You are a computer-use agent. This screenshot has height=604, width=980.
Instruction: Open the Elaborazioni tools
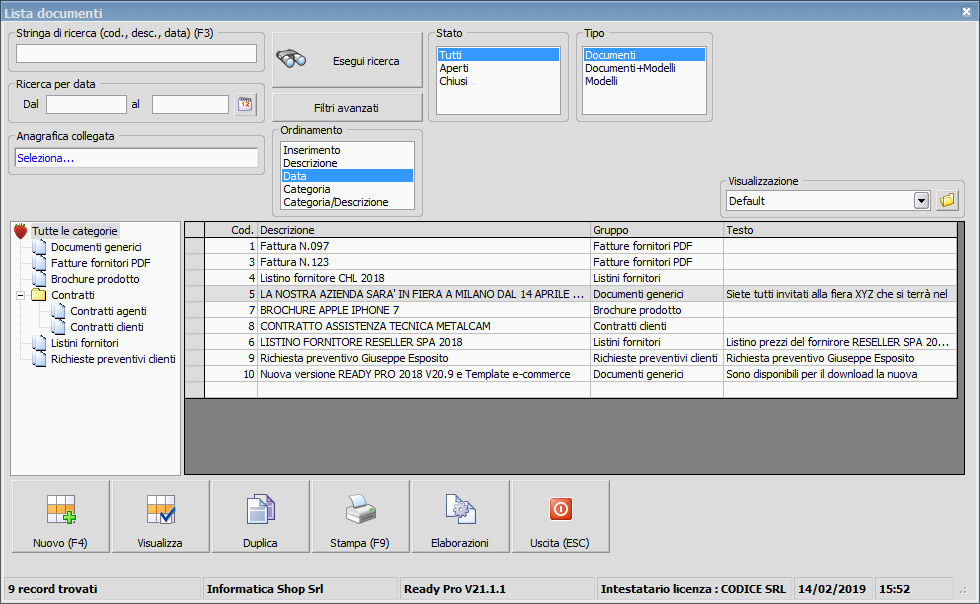click(x=461, y=516)
